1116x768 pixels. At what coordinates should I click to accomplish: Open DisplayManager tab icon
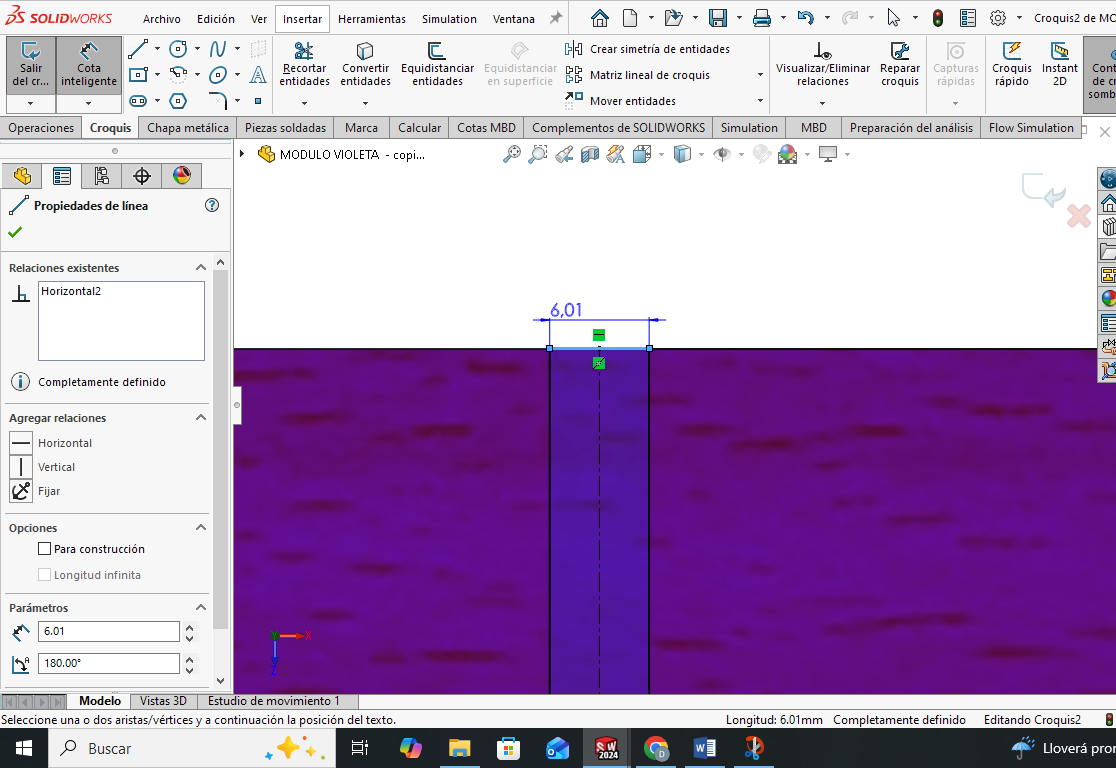(x=181, y=176)
